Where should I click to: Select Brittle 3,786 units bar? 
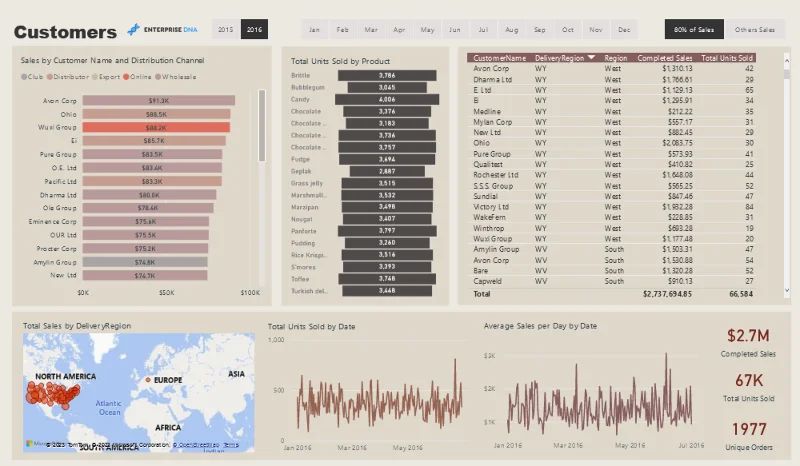tap(387, 76)
